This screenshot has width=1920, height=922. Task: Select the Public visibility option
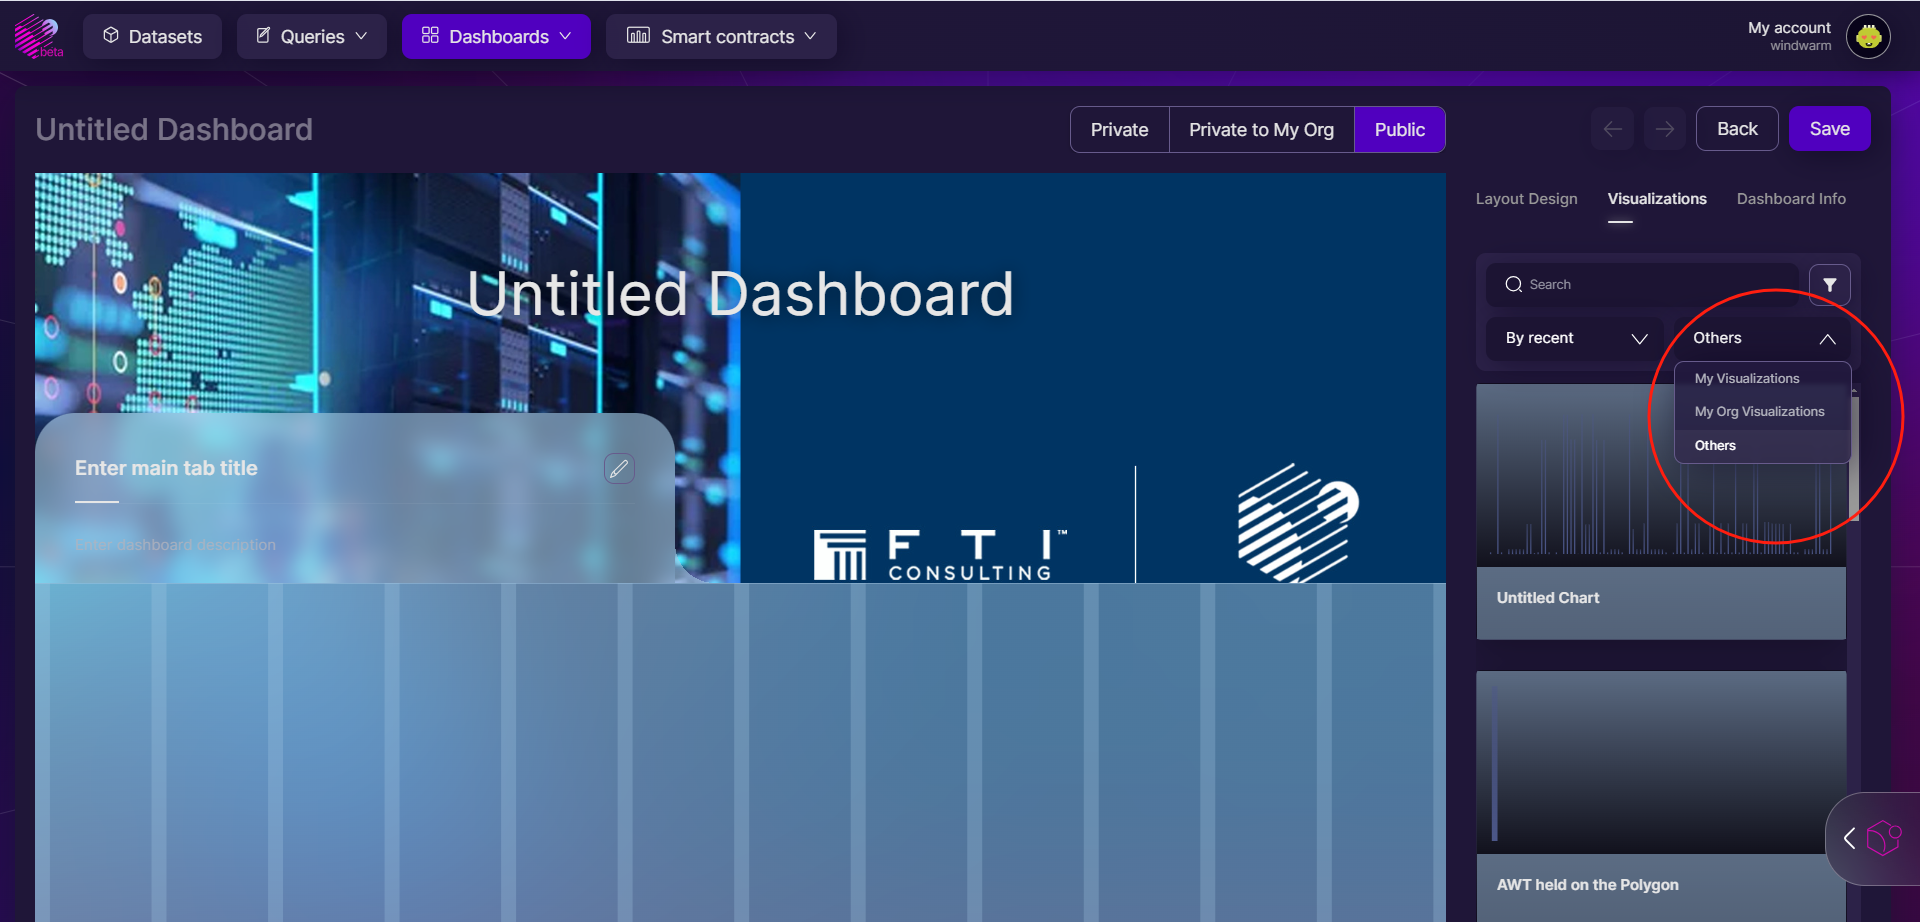pos(1399,130)
